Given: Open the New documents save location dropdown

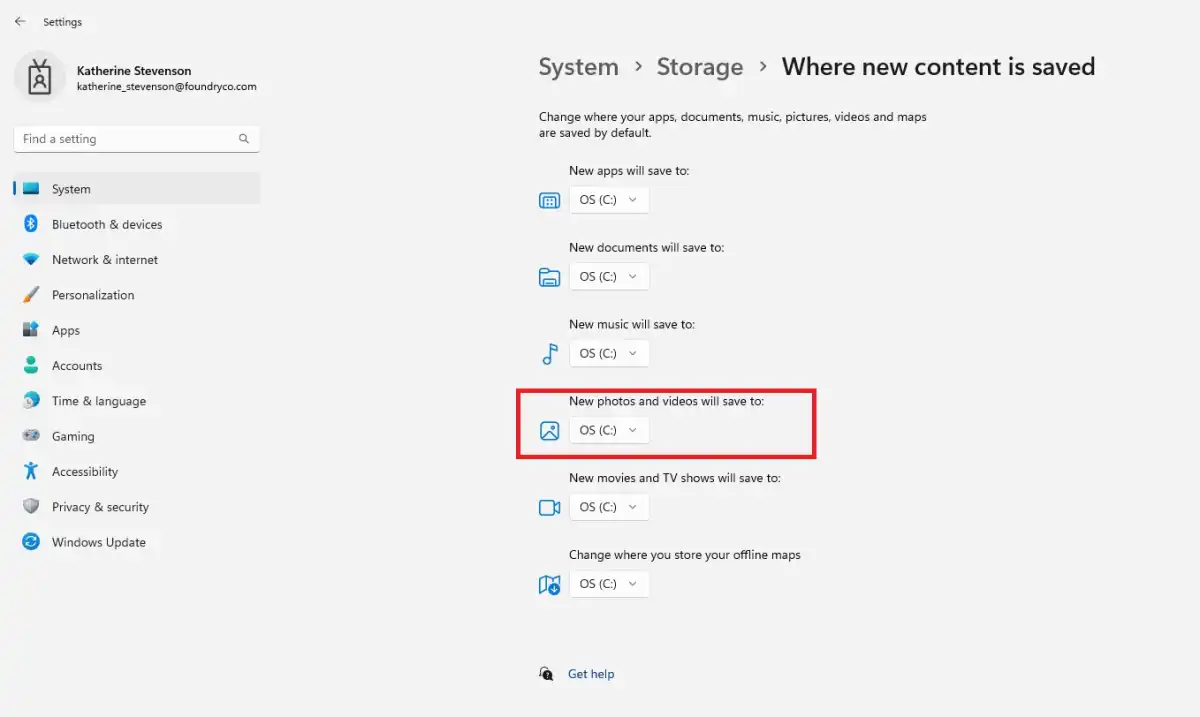Looking at the screenshot, I should [x=609, y=276].
